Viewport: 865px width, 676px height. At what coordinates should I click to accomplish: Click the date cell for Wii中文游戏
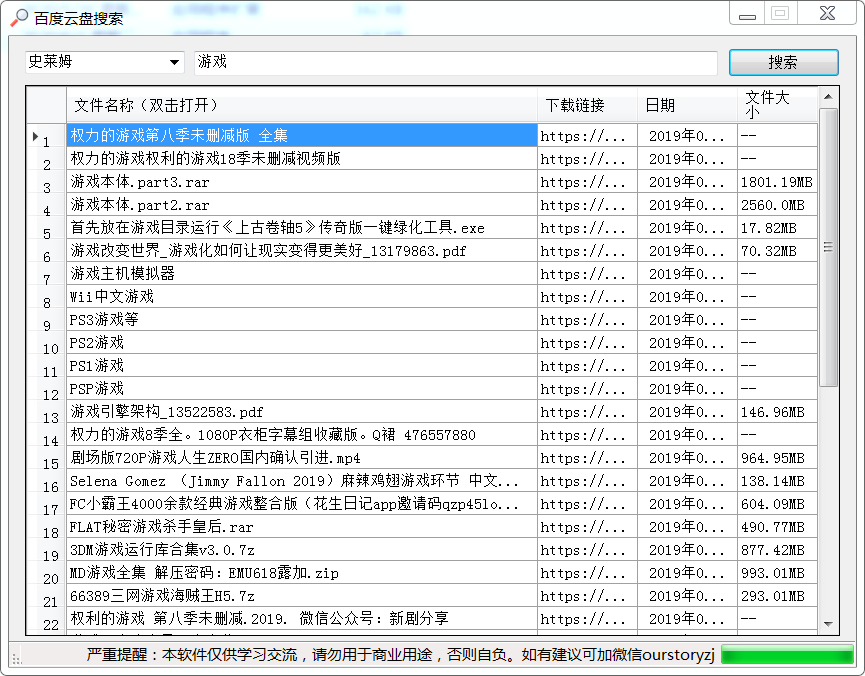[687, 296]
